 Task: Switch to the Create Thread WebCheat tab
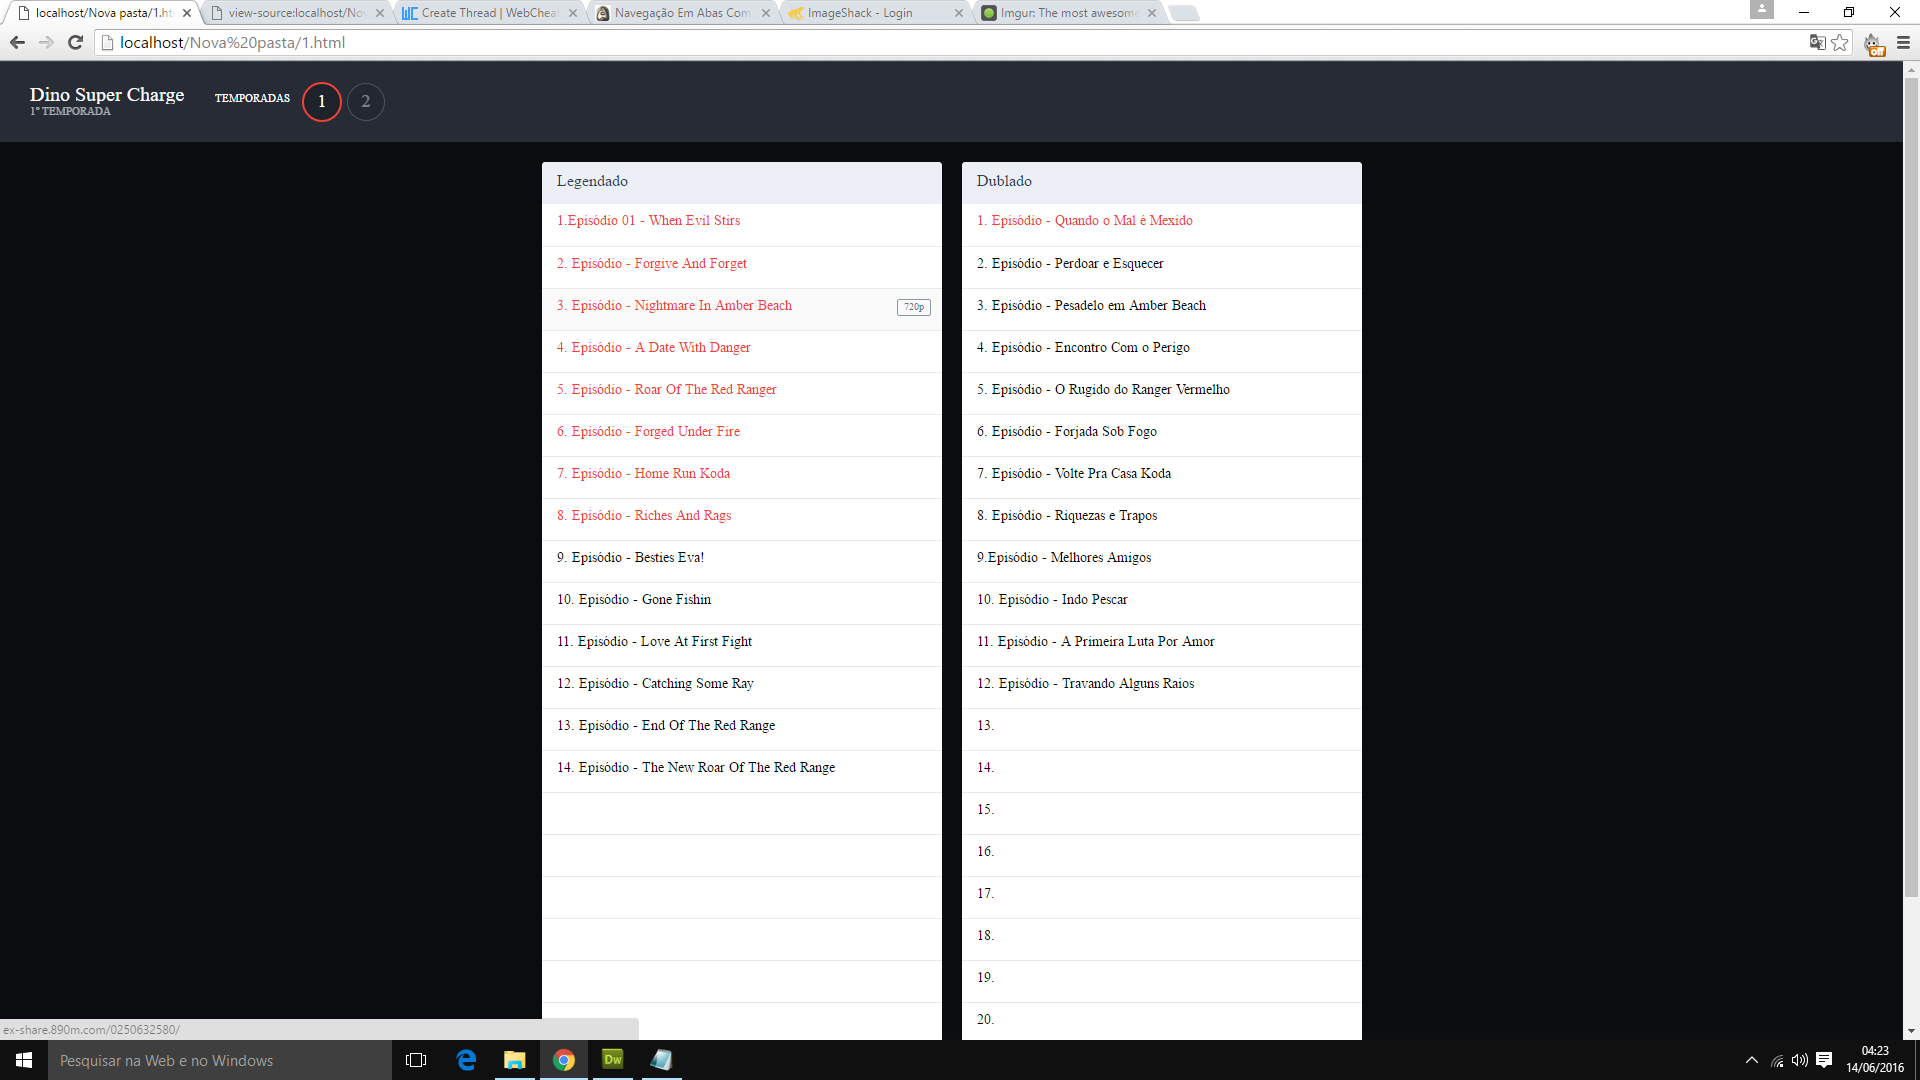(488, 13)
